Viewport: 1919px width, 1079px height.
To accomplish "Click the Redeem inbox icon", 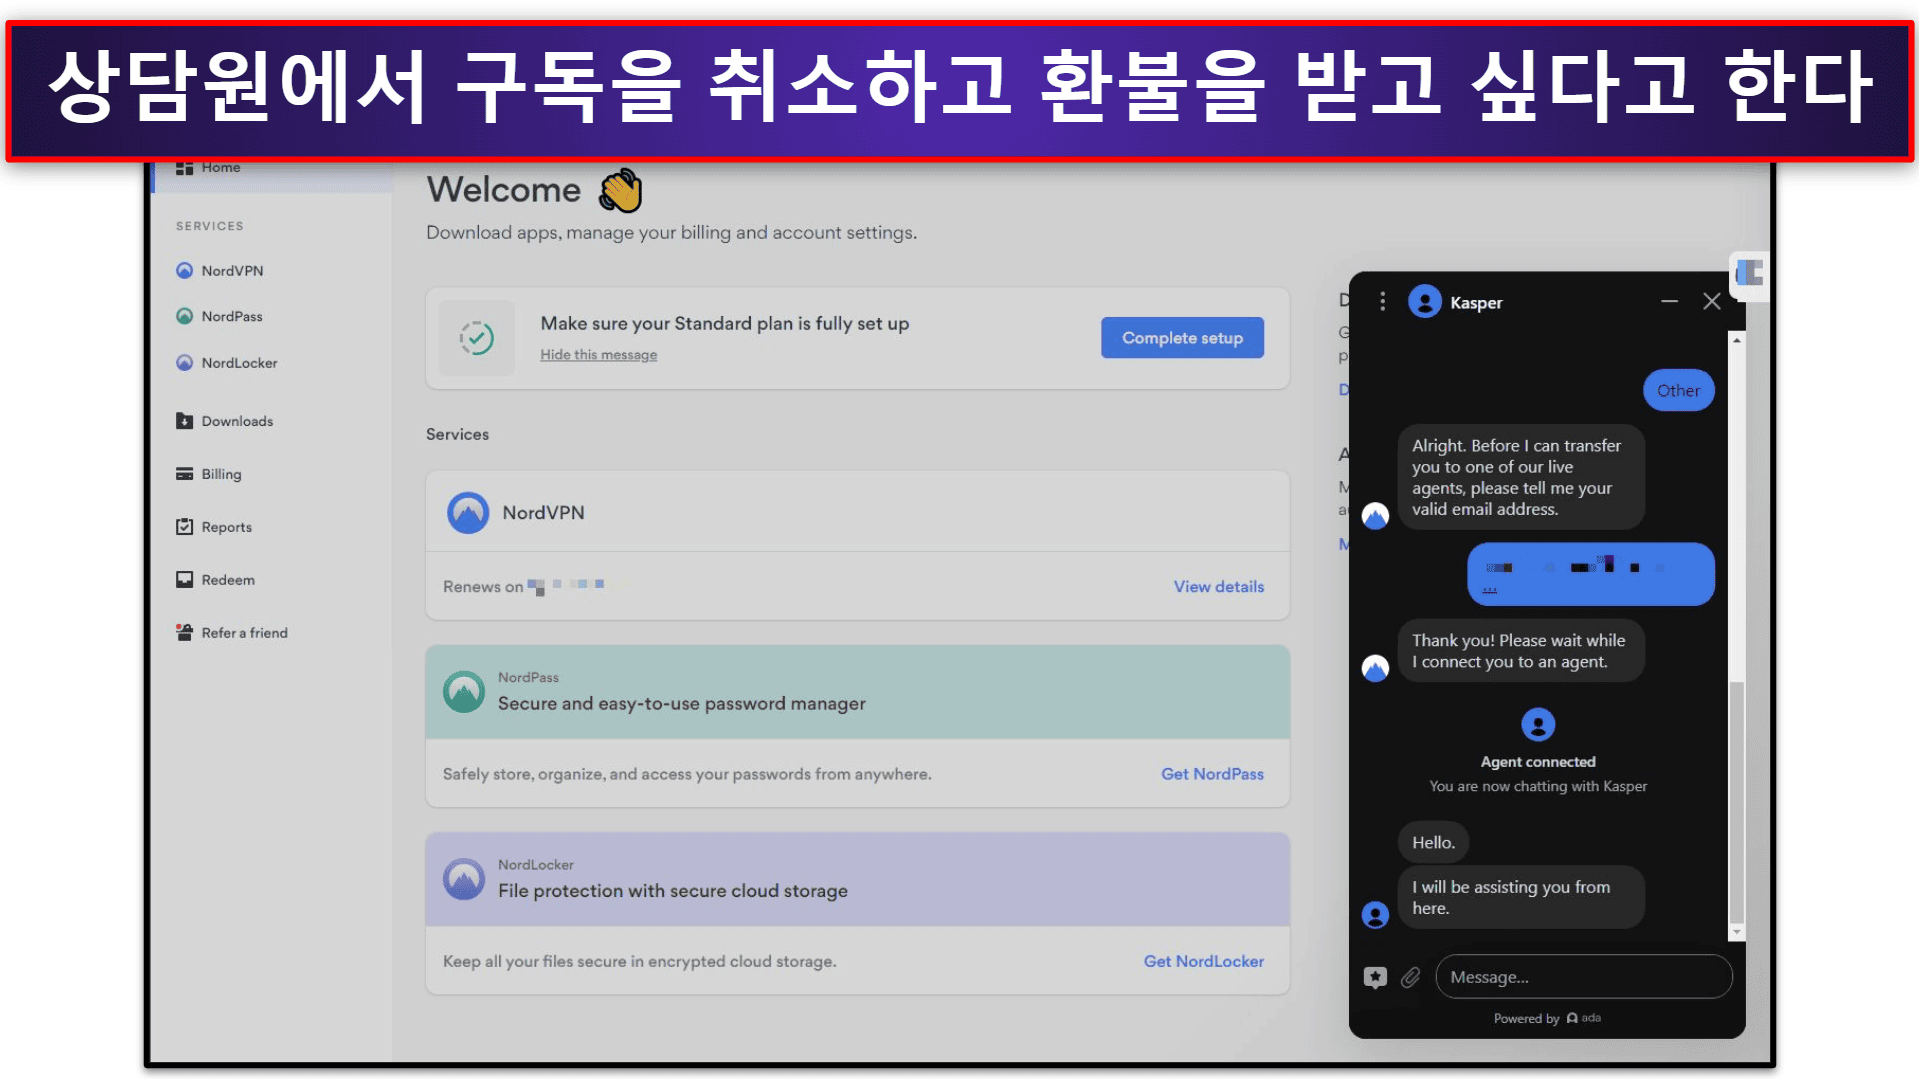I will coord(184,580).
